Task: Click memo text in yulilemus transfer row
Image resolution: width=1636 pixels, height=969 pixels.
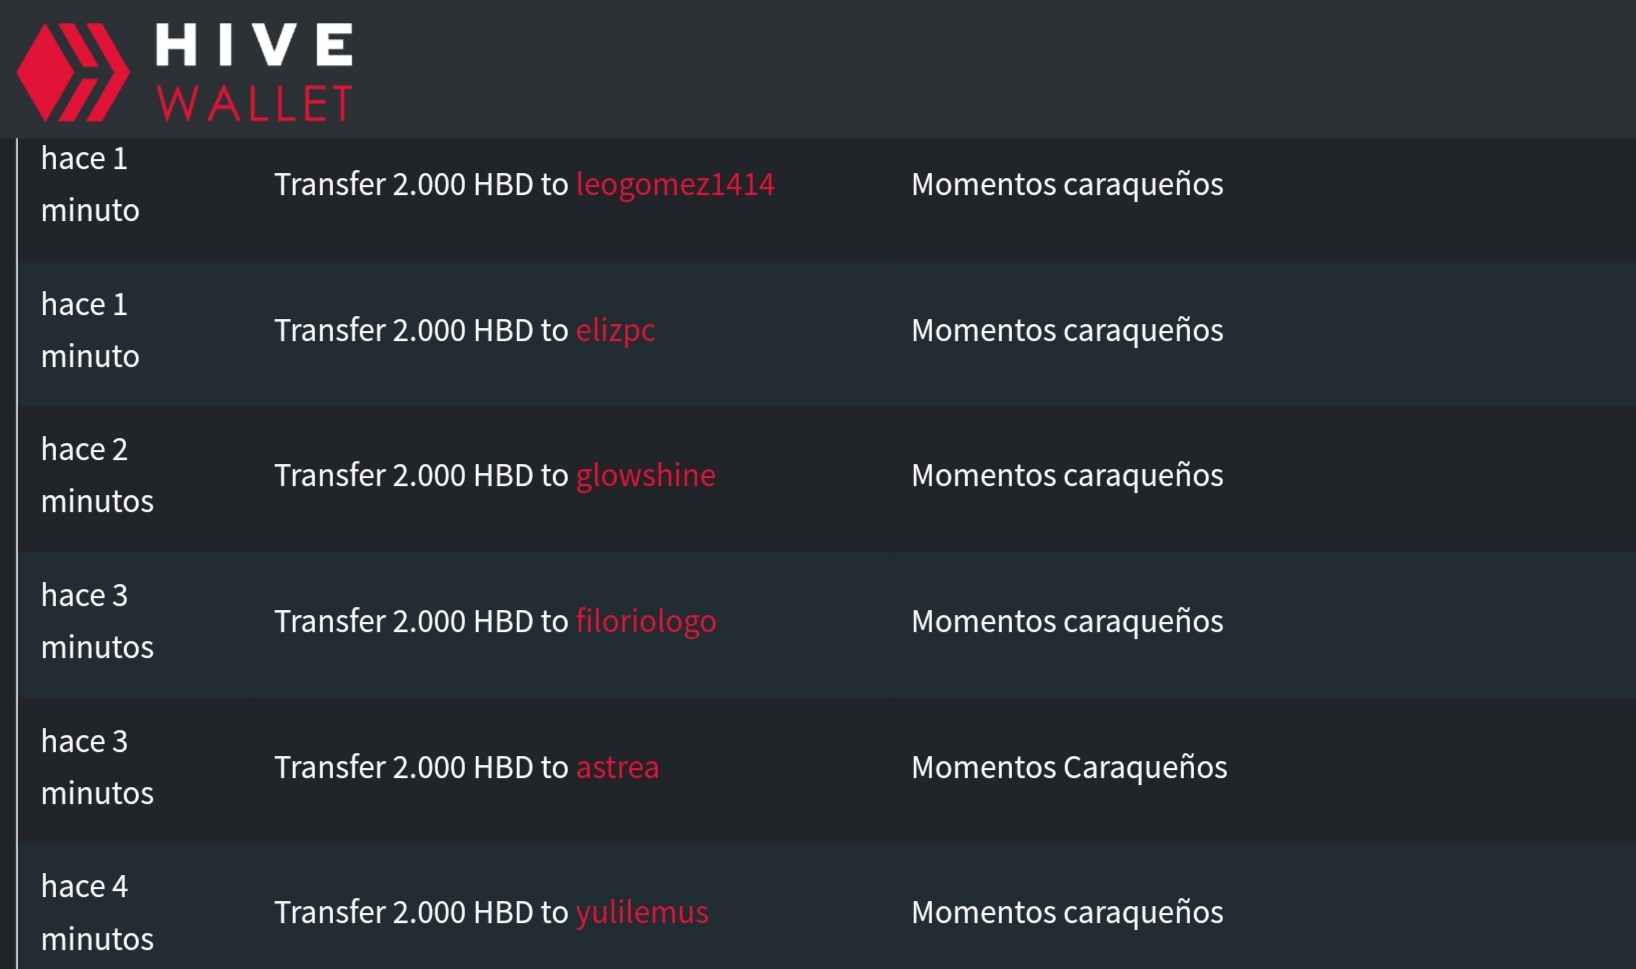Action: [1067, 913]
